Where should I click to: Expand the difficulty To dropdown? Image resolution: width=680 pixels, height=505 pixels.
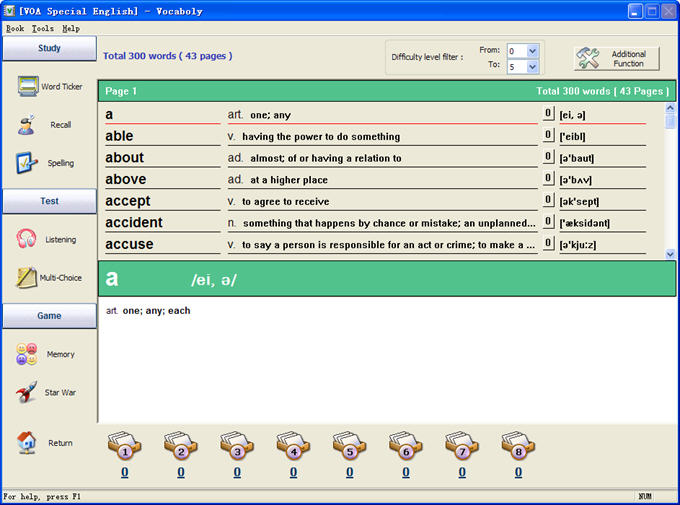533,67
